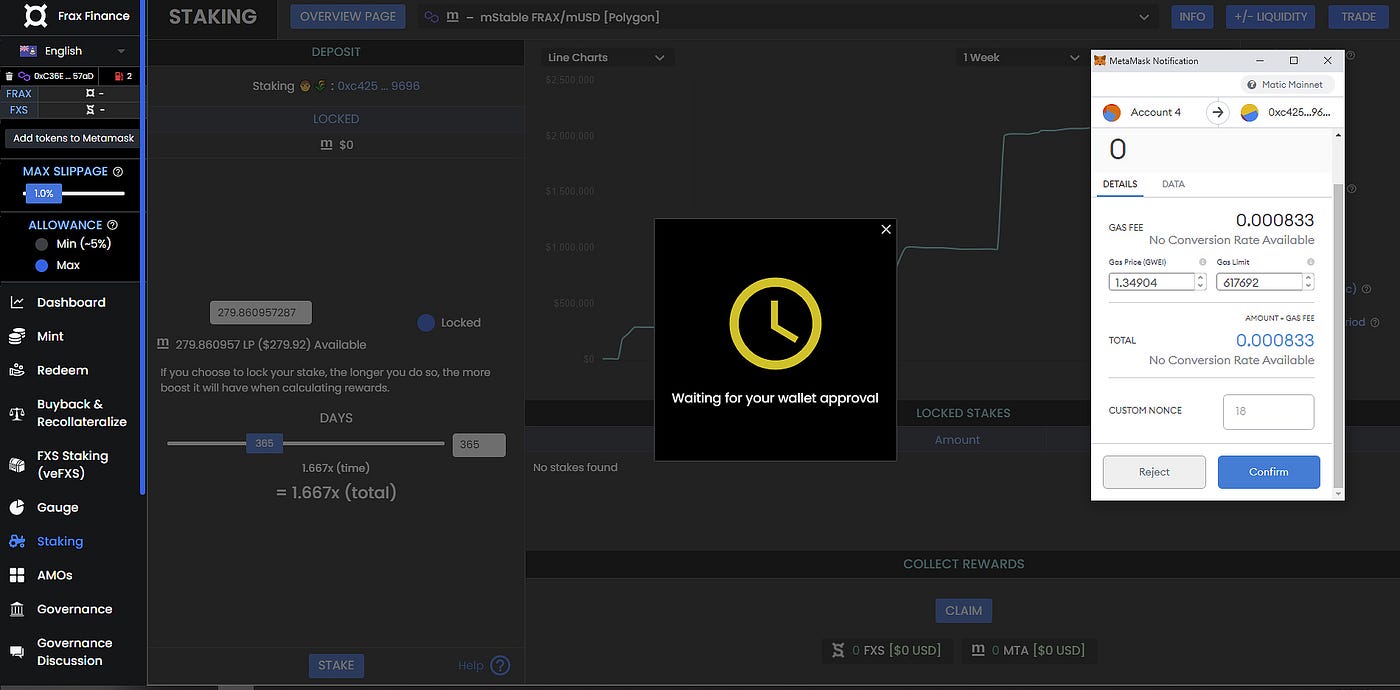The width and height of the screenshot is (1400, 690).
Task: Click the Governance Discussion chat icon
Action: click(x=17, y=652)
